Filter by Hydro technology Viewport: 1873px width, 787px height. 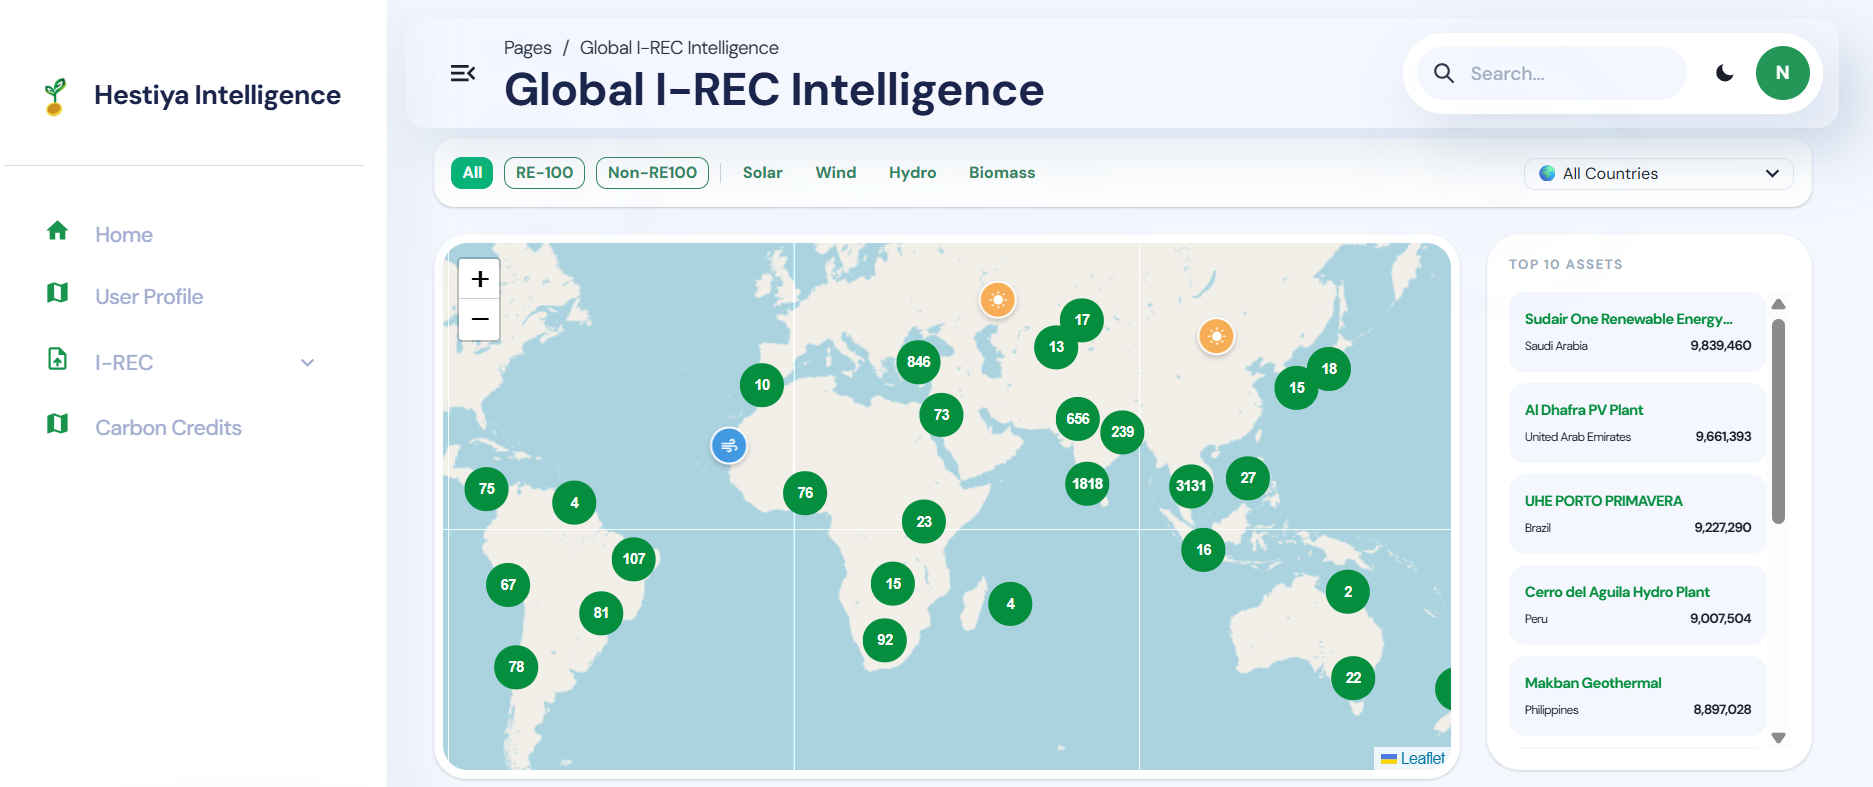tap(912, 173)
